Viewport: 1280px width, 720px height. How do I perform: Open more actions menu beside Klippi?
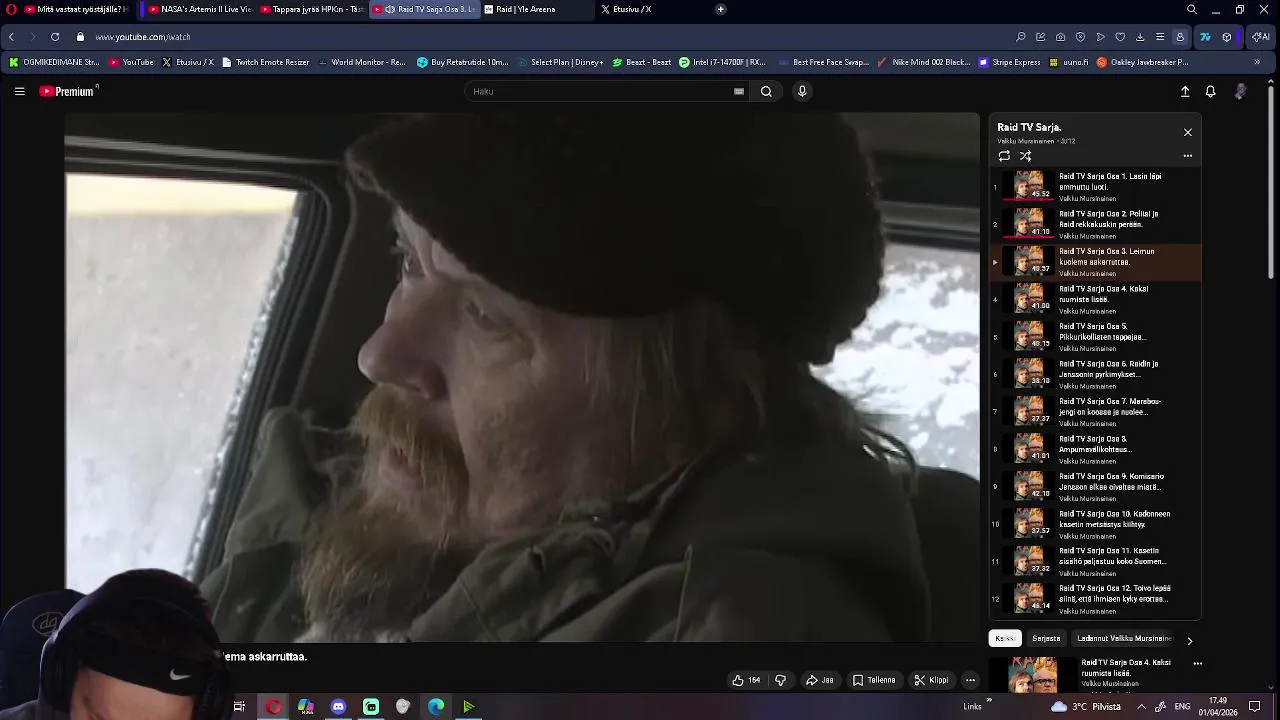point(970,680)
